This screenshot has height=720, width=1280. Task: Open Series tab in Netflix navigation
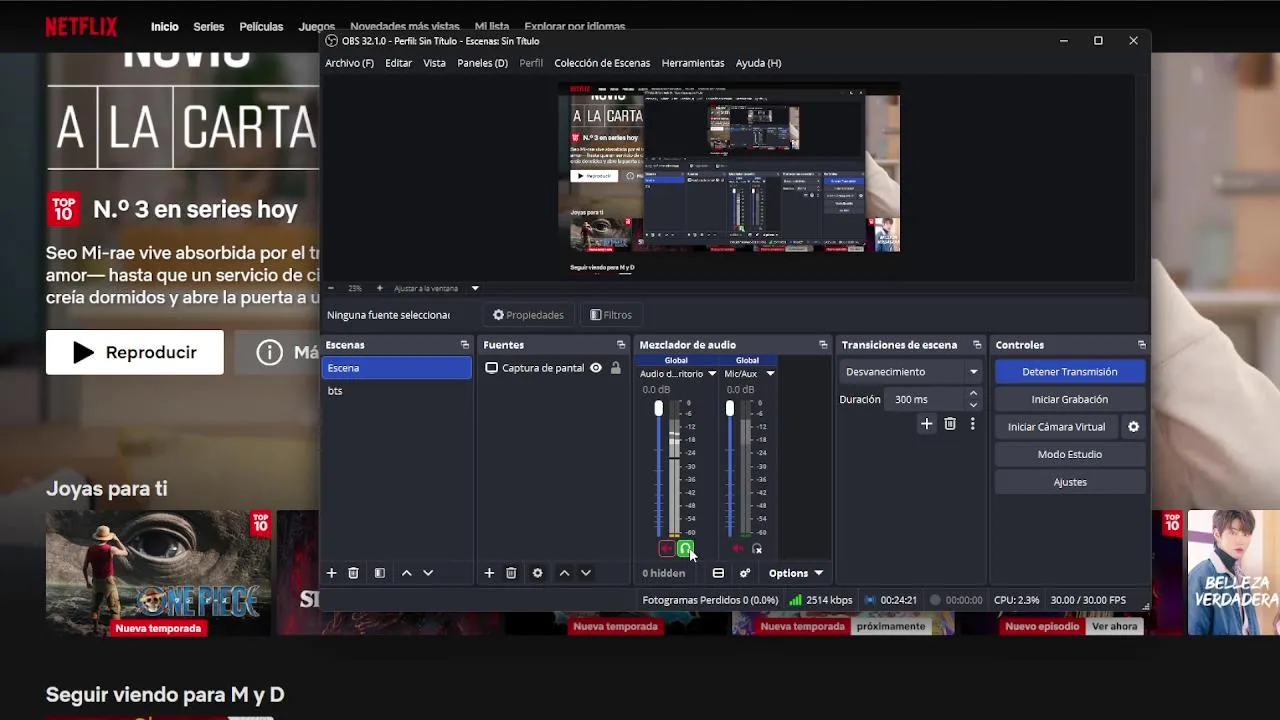208,27
